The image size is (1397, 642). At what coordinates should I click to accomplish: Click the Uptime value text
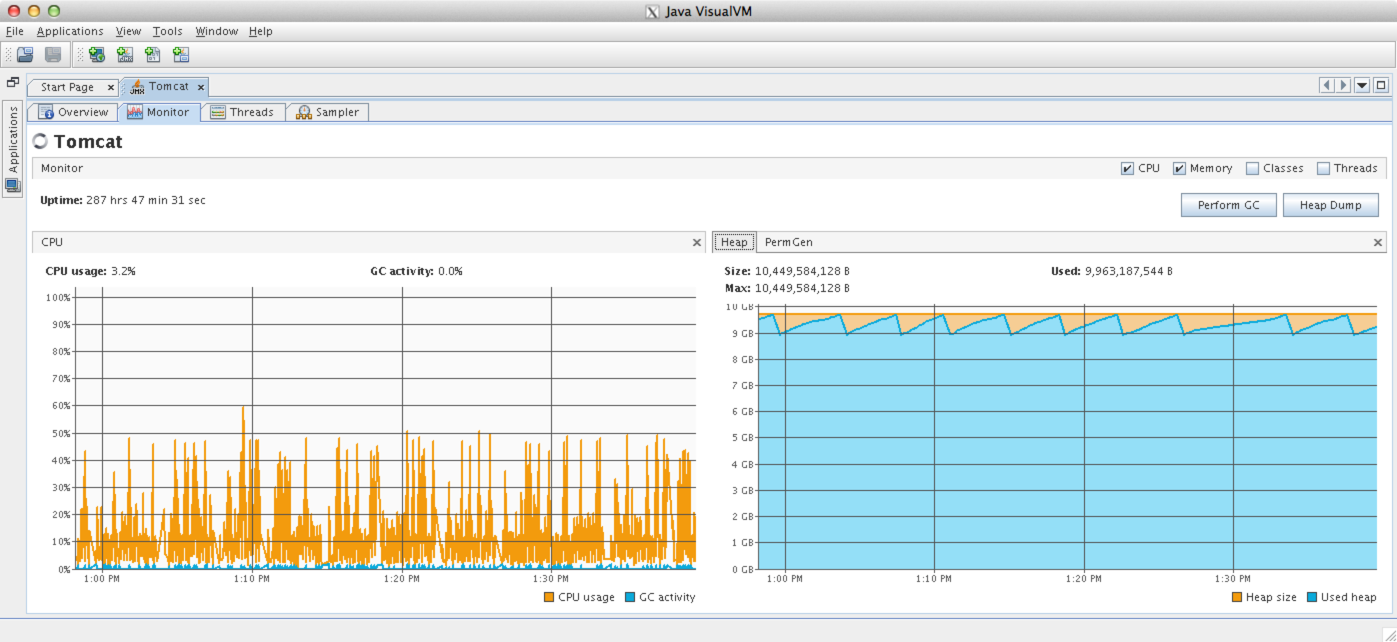[146, 200]
